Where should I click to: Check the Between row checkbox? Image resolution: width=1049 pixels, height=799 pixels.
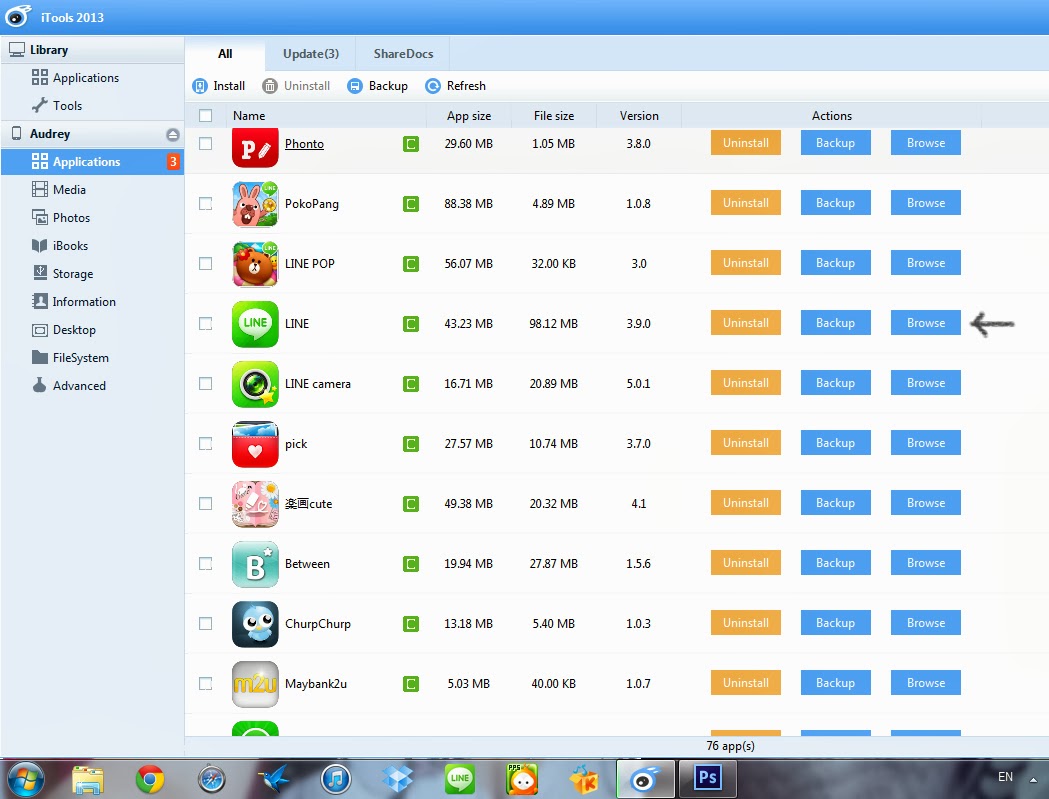[205, 563]
